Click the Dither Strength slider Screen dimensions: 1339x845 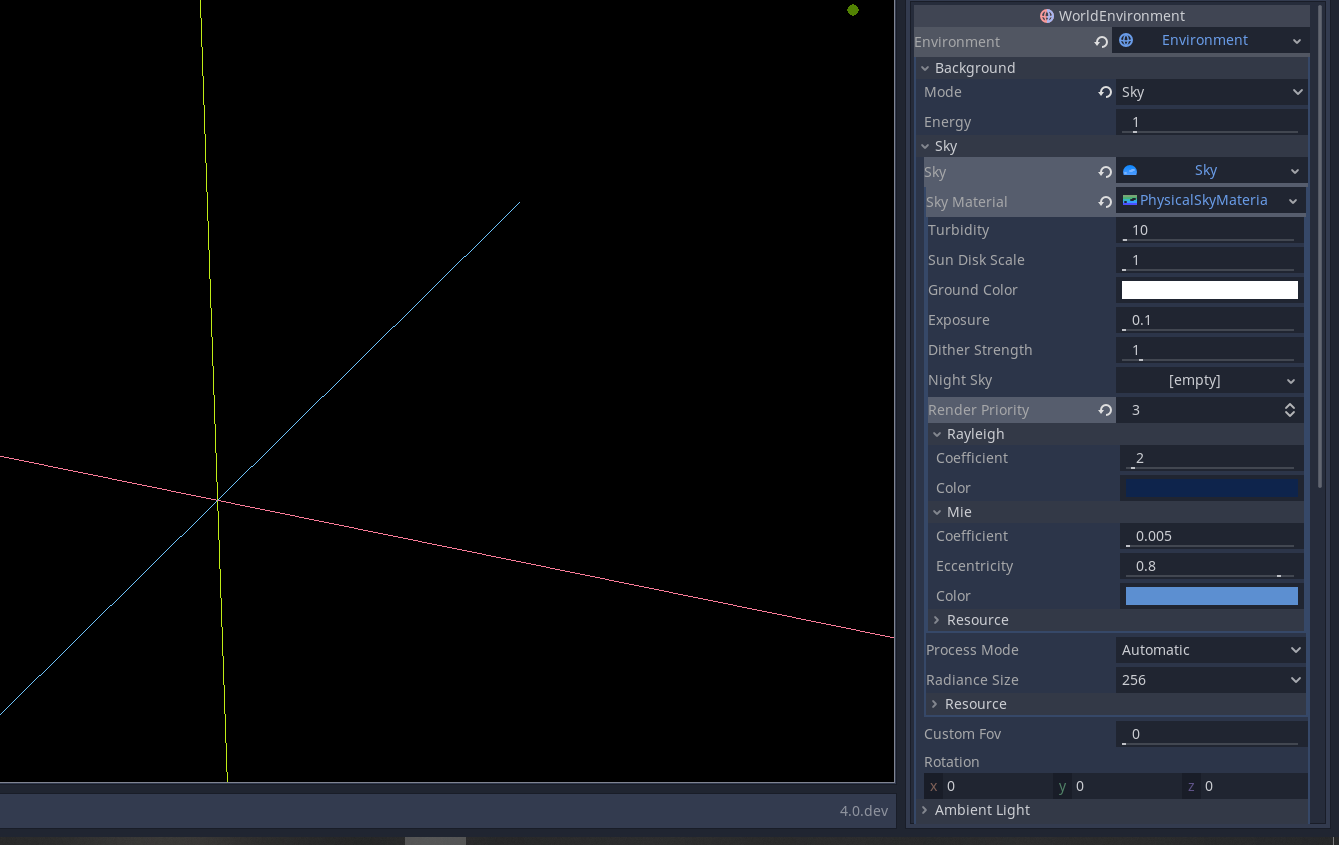click(x=1209, y=350)
